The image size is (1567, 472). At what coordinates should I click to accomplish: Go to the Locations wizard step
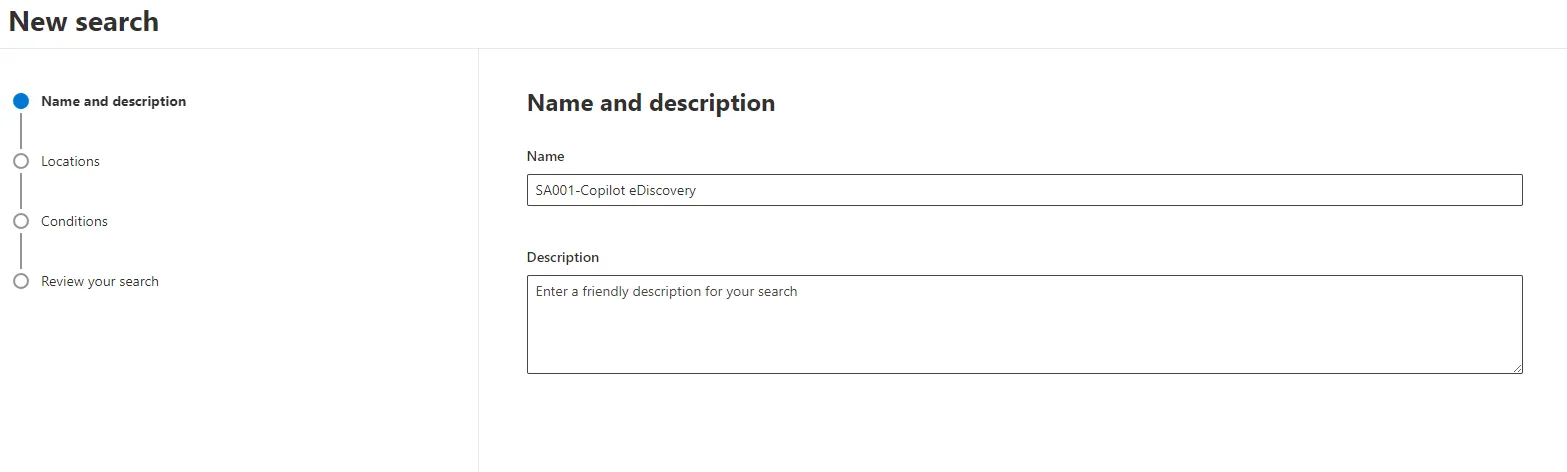70,161
